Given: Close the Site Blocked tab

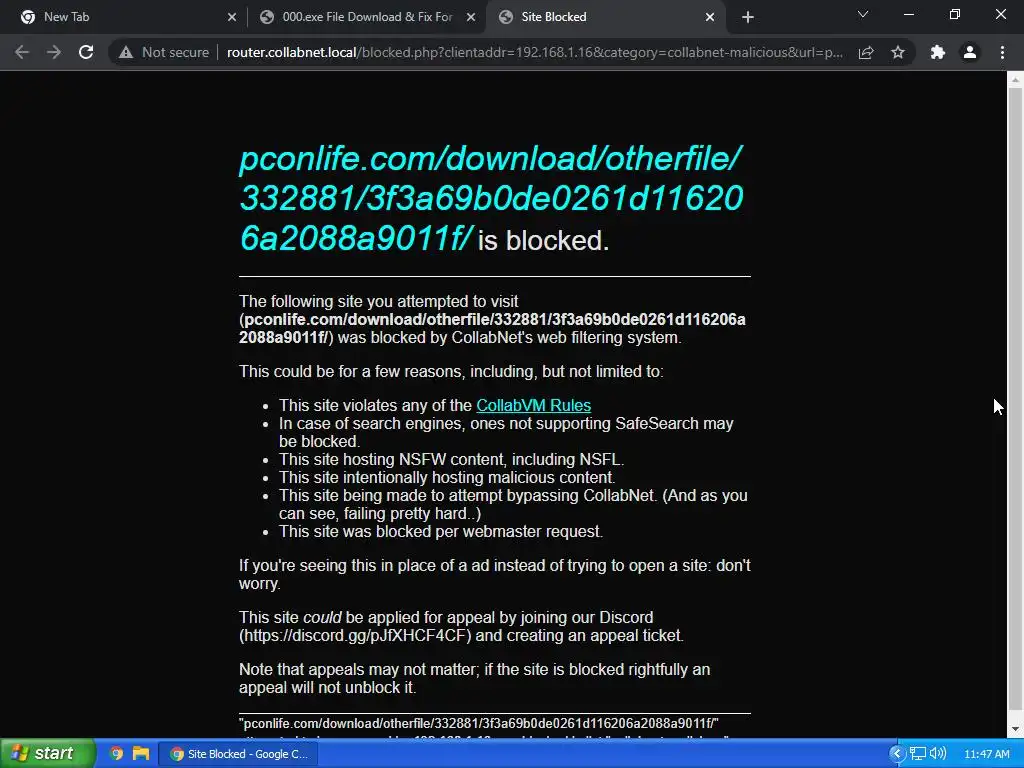Looking at the screenshot, I should pyautogui.click(x=710, y=17).
